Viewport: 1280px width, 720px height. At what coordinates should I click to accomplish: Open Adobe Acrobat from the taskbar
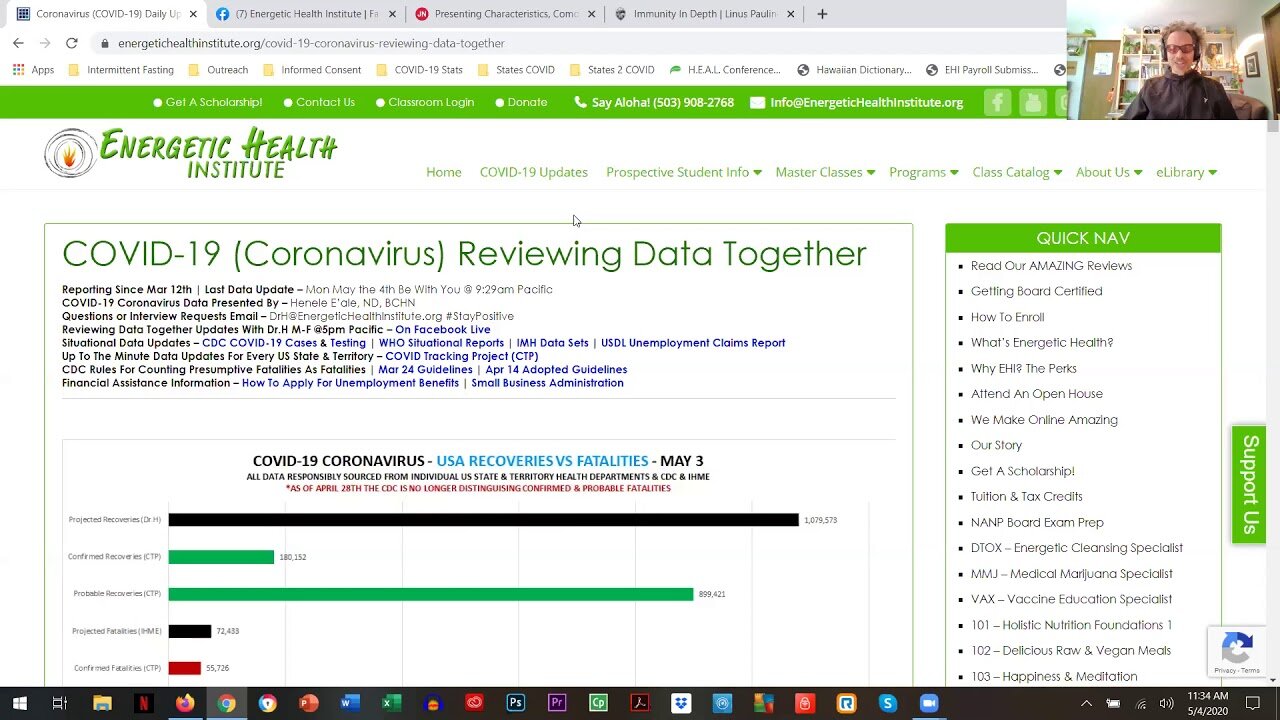[640, 703]
